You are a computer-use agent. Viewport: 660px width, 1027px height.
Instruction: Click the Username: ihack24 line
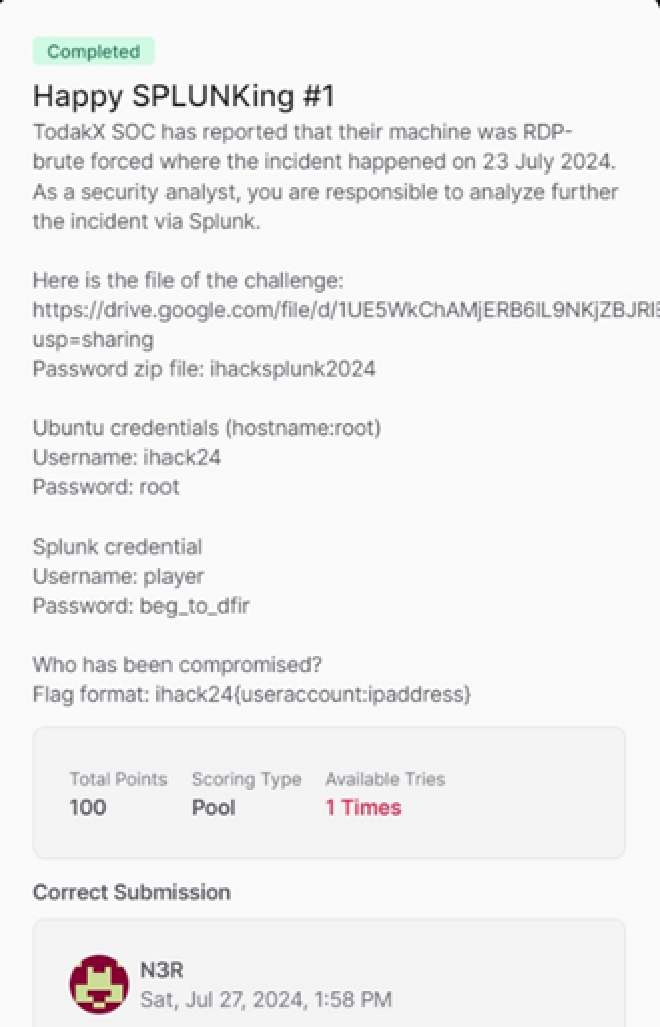(126, 458)
